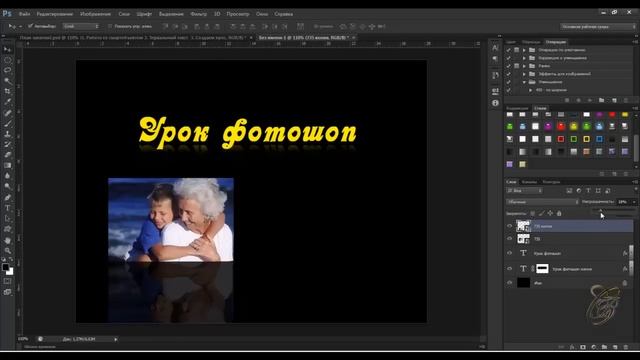Select the Lasso tool

7,70
